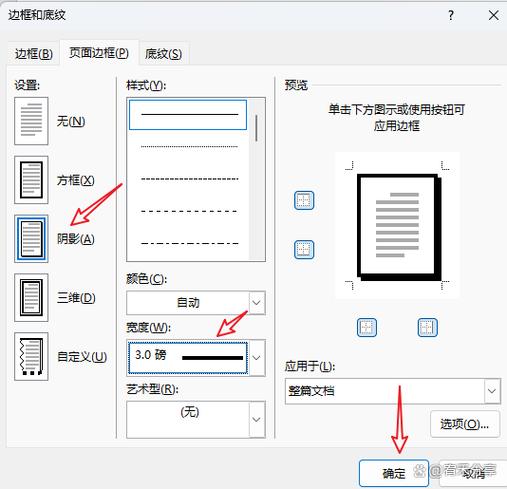Viewport: 507px width, 489px height.
Task: Pick the 三维(D) 3D border icon
Action: tap(31, 298)
